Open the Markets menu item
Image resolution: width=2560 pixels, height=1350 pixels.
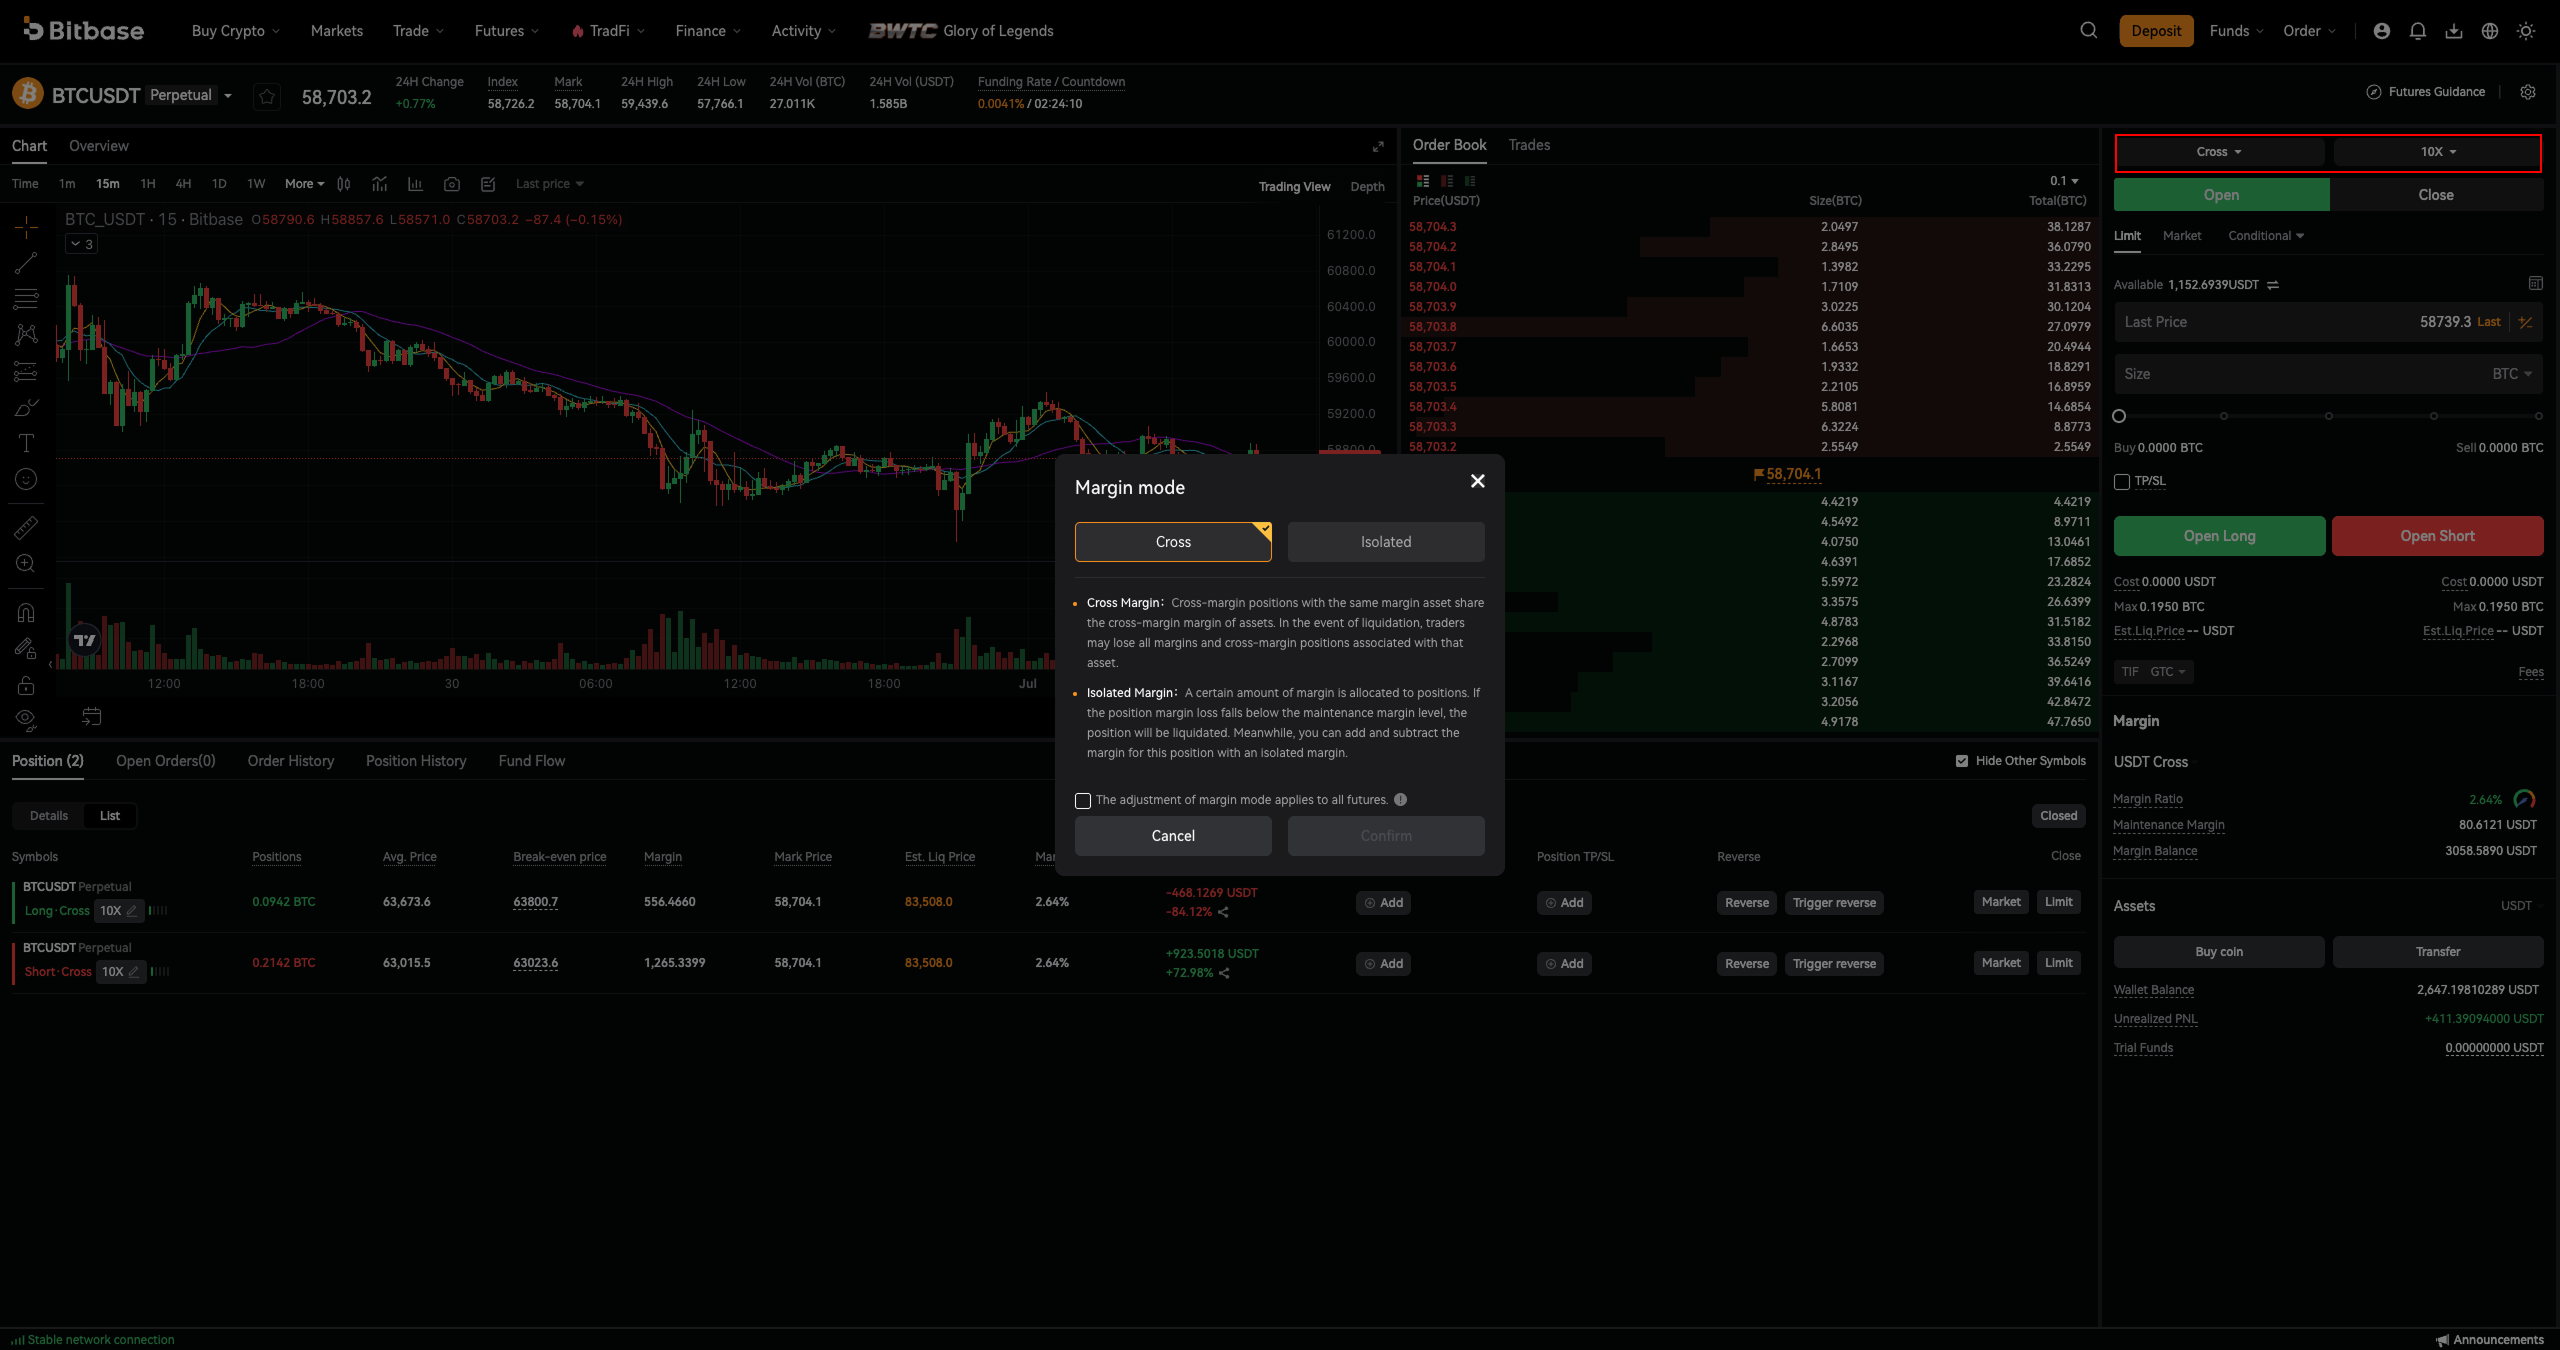337,31
